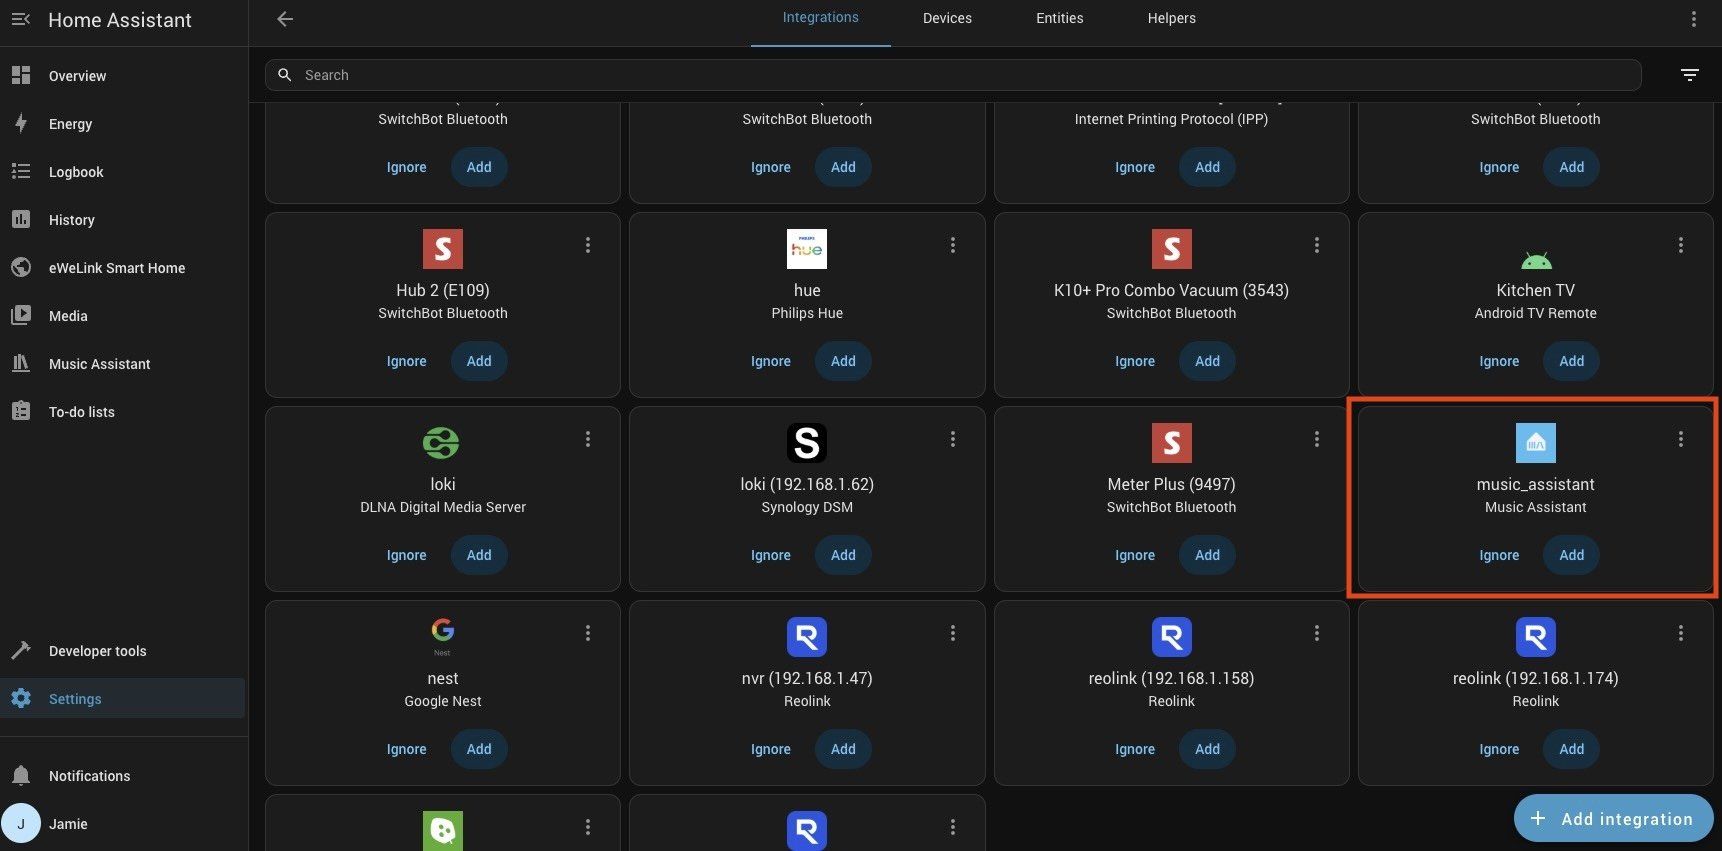The height and width of the screenshot is (851, 1722).
Task: Click the Settings gear icon
Action: click(21, 699)
